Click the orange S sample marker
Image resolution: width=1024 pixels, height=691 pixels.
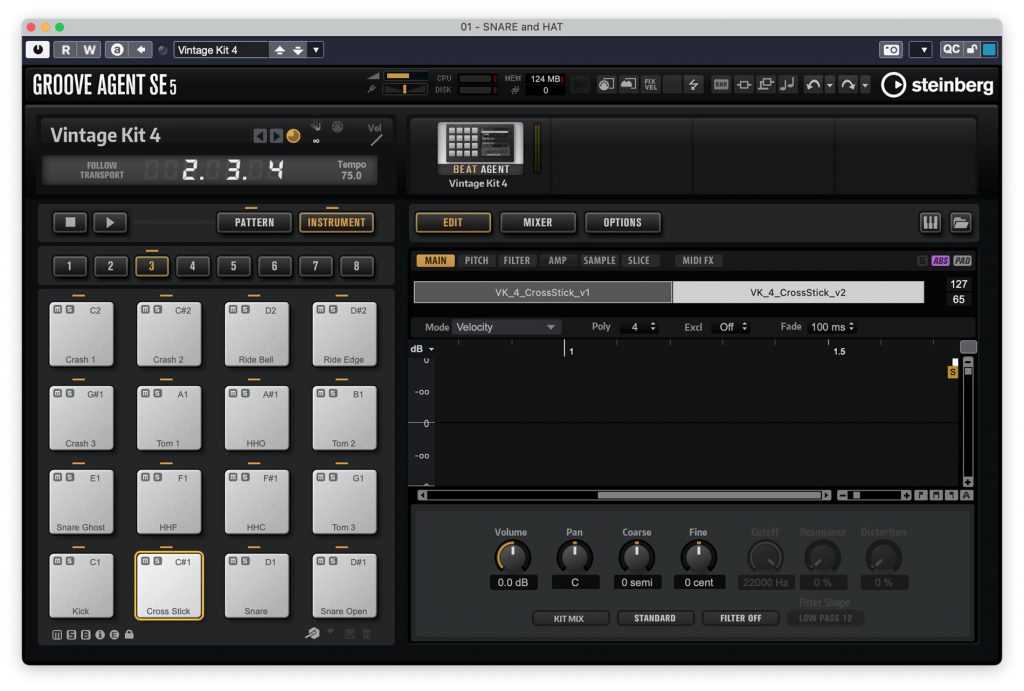[x=953, y=372]
